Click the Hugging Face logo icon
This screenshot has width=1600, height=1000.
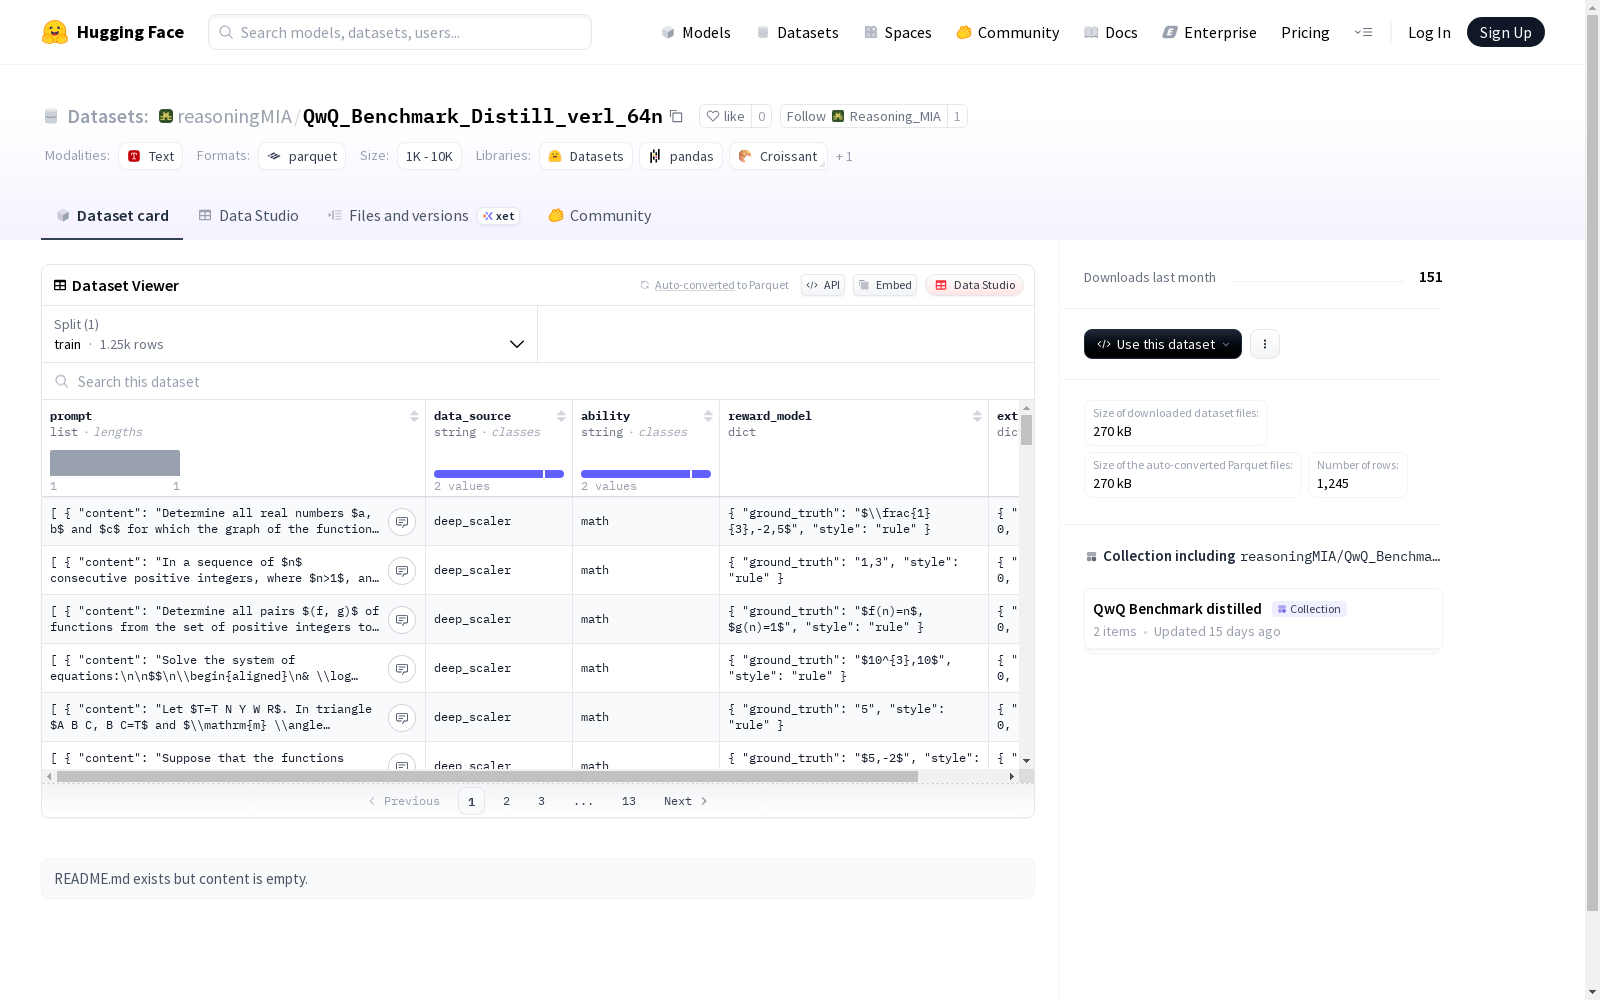coord(55,32)
